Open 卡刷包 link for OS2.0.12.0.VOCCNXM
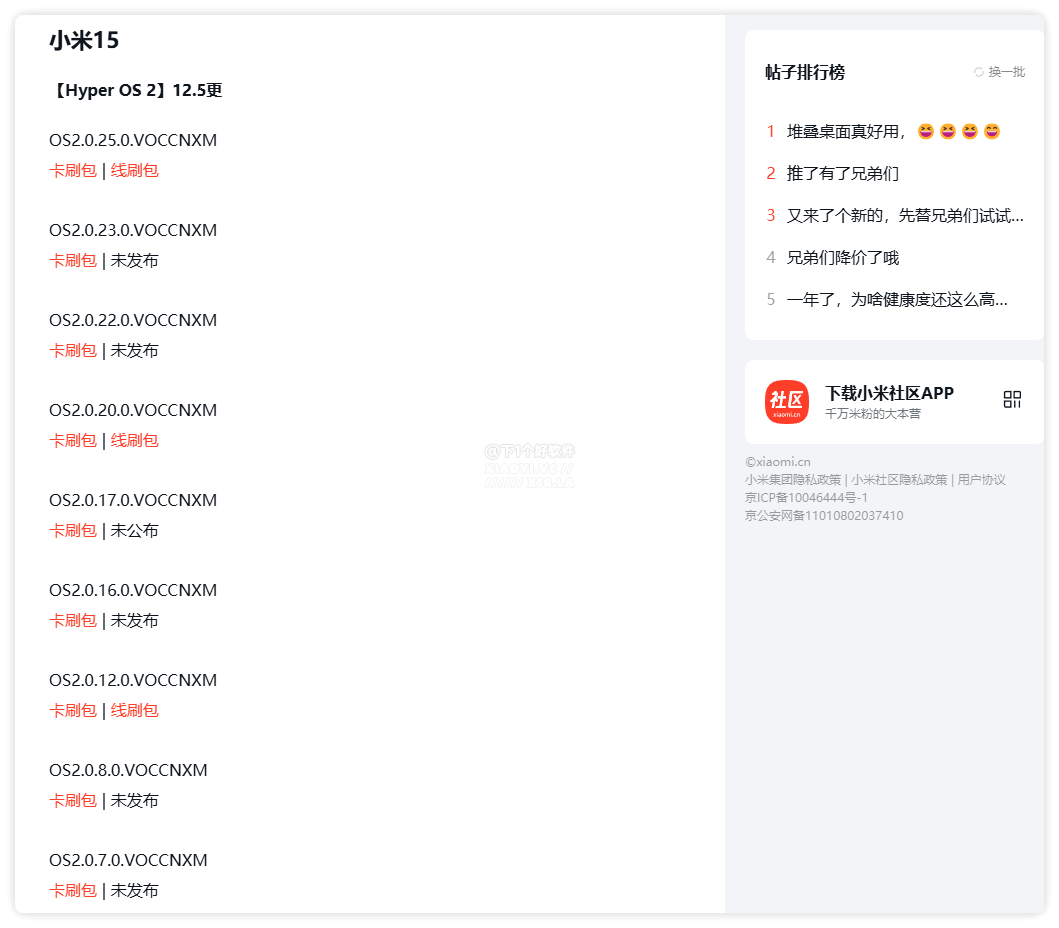This screenshot has width=1059, height=928. click(x=73, y=710)
